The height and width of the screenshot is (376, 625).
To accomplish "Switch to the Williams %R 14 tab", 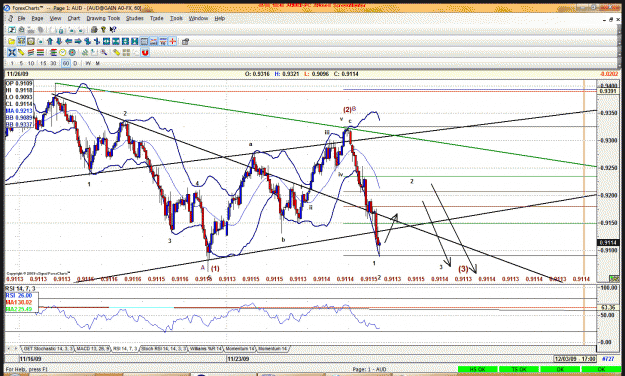I will [x=205, y=349].
